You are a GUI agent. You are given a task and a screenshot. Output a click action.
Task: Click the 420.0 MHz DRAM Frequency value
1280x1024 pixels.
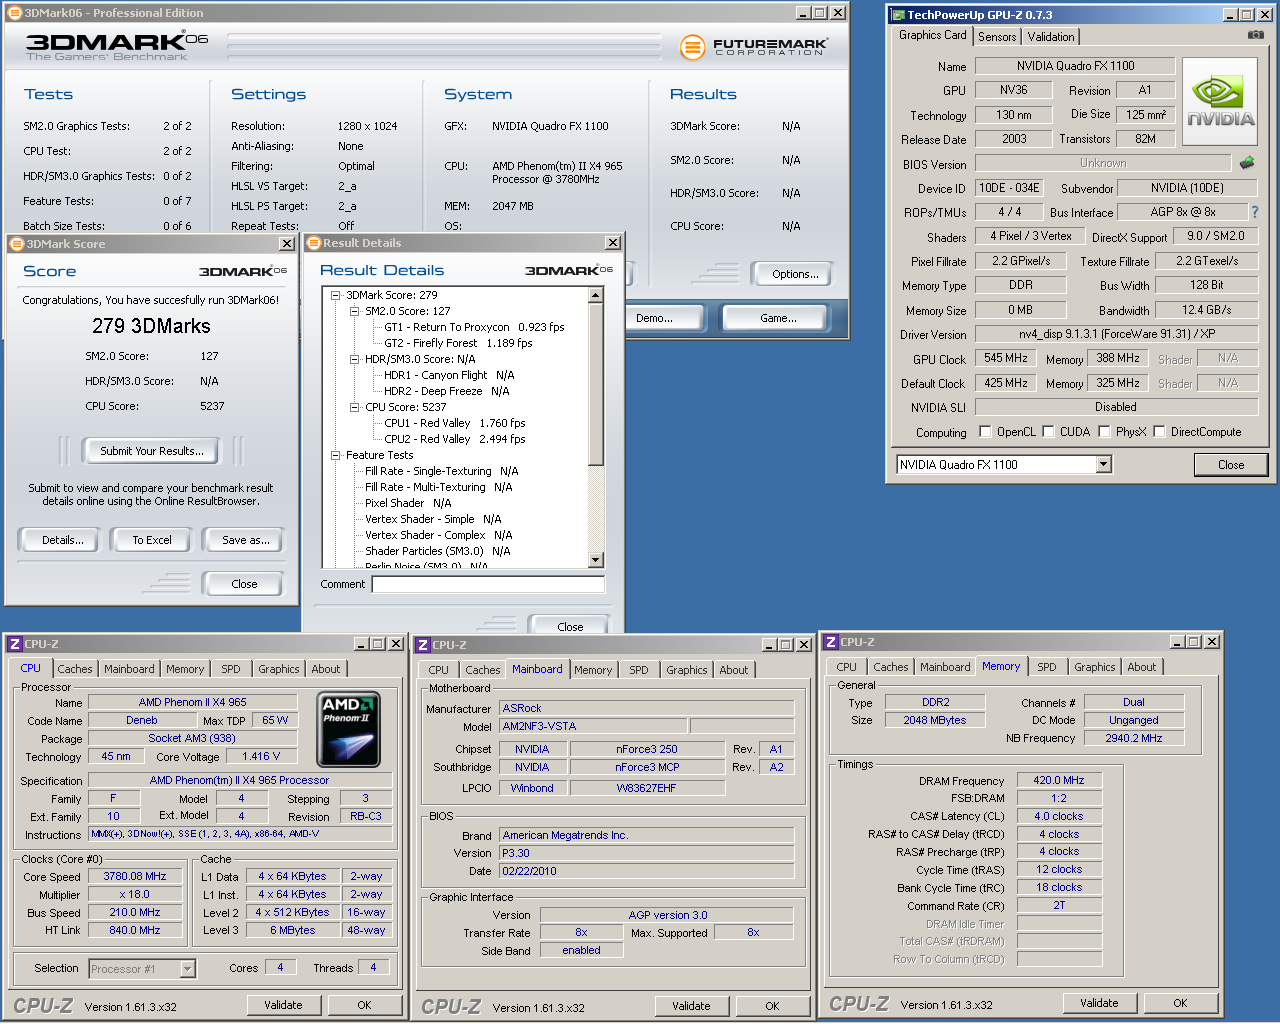(x=1059, y=780)
